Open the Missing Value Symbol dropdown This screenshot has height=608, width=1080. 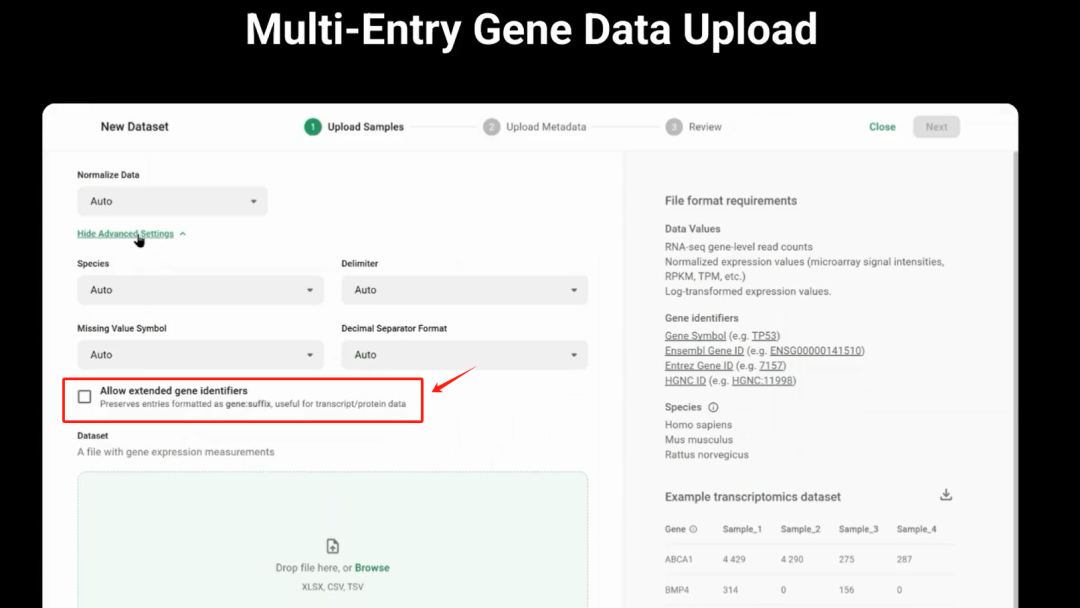click(x=200, y=355)
